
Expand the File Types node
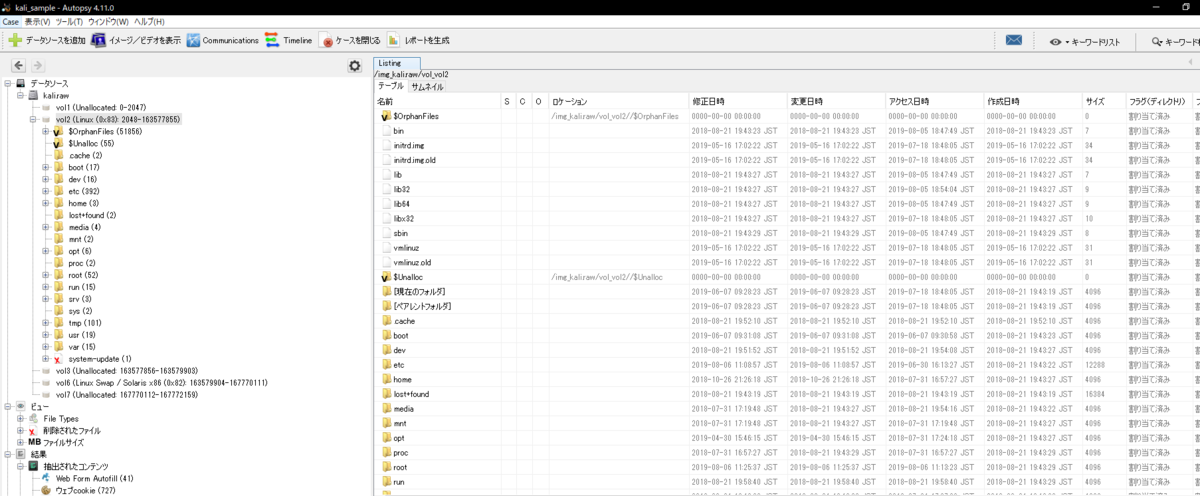pos(20,418)
